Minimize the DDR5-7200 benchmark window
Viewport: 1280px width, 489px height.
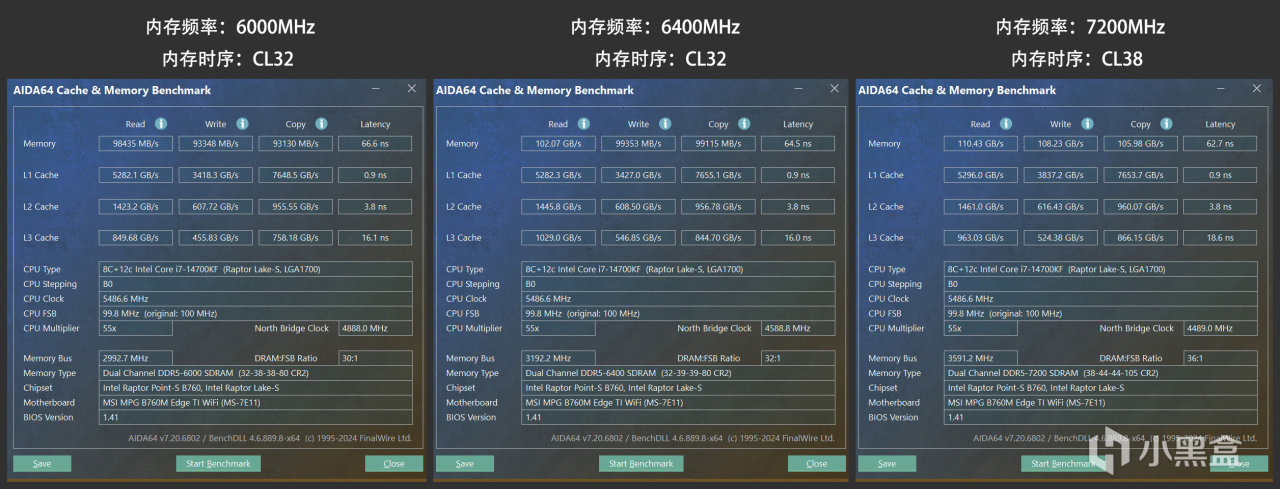pyautogui.click(x=1221, y=89)
